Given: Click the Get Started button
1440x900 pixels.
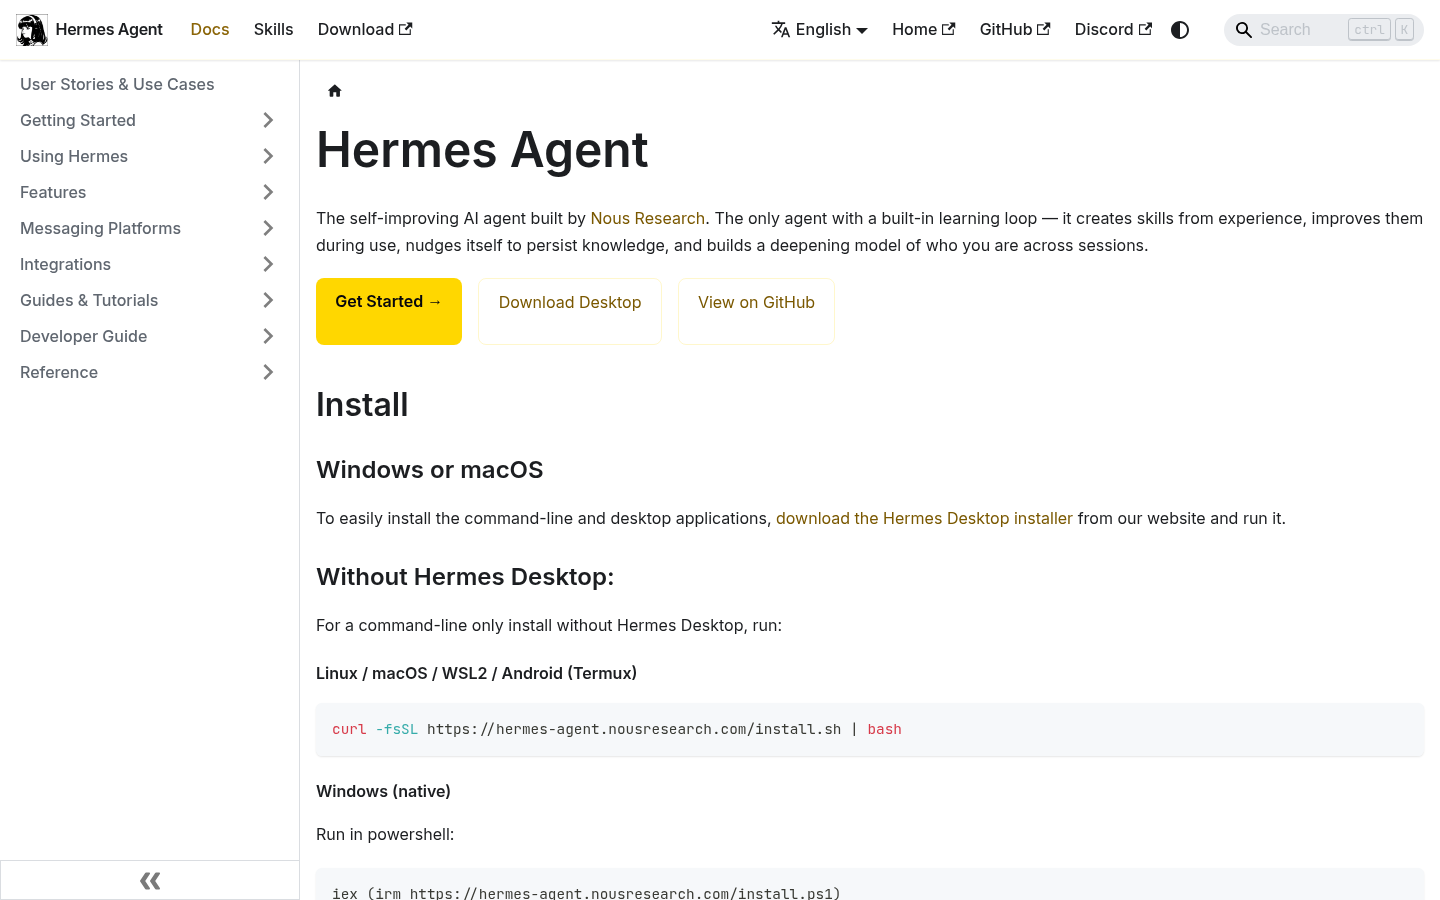Looking at the screenshot, I should (x=389, y=311).
